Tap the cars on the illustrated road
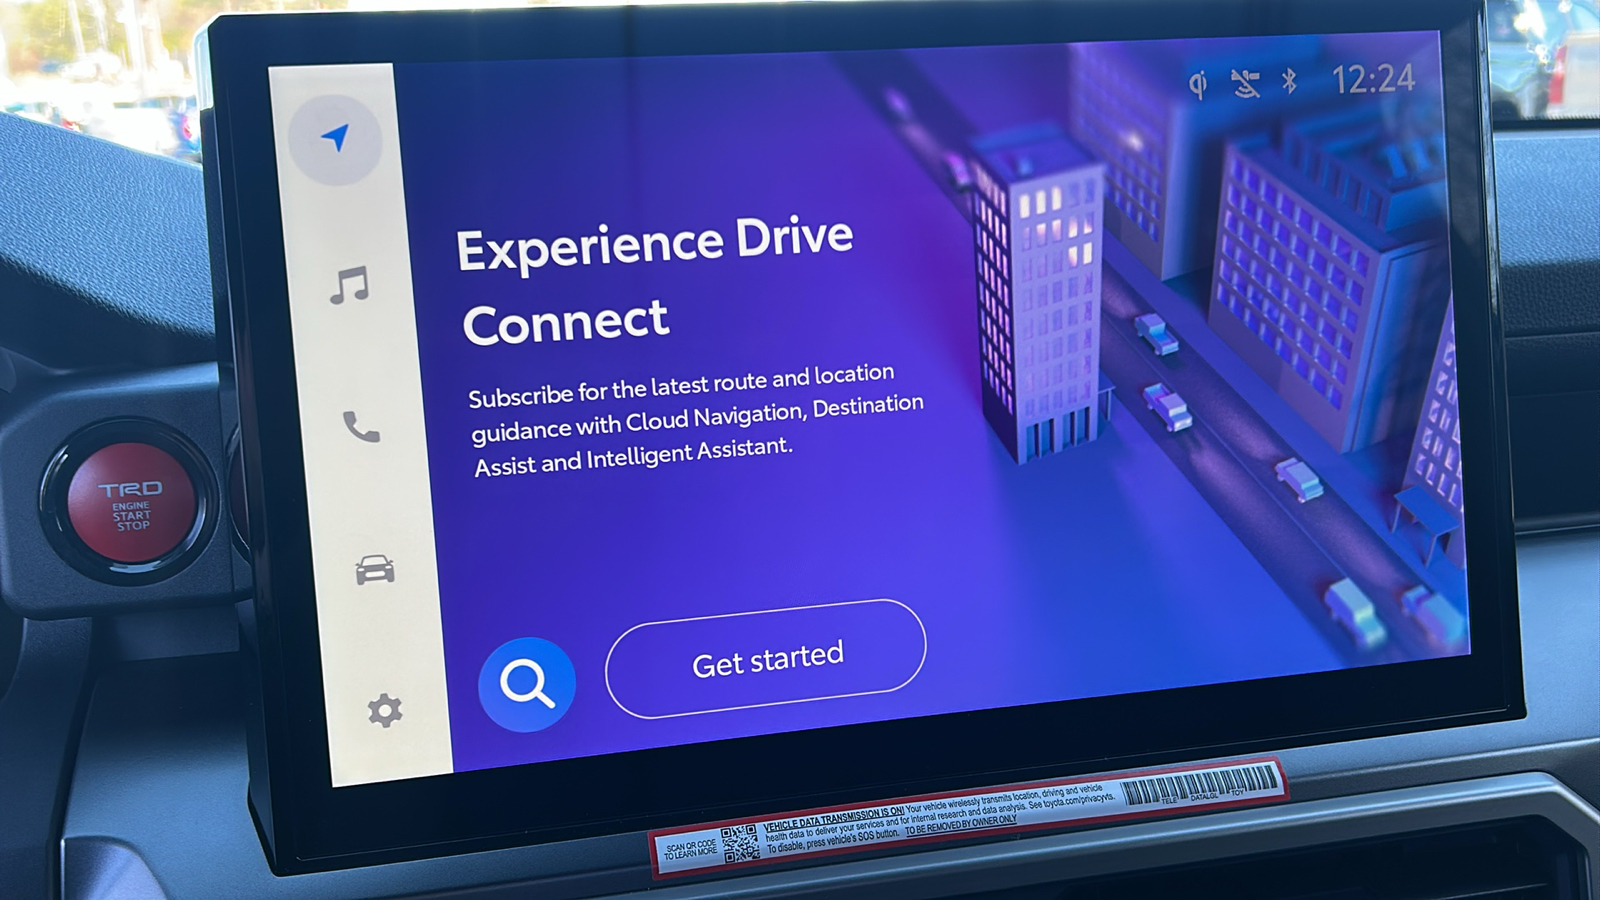This screenshot has width=1600, height=900. coord(1165,405)
